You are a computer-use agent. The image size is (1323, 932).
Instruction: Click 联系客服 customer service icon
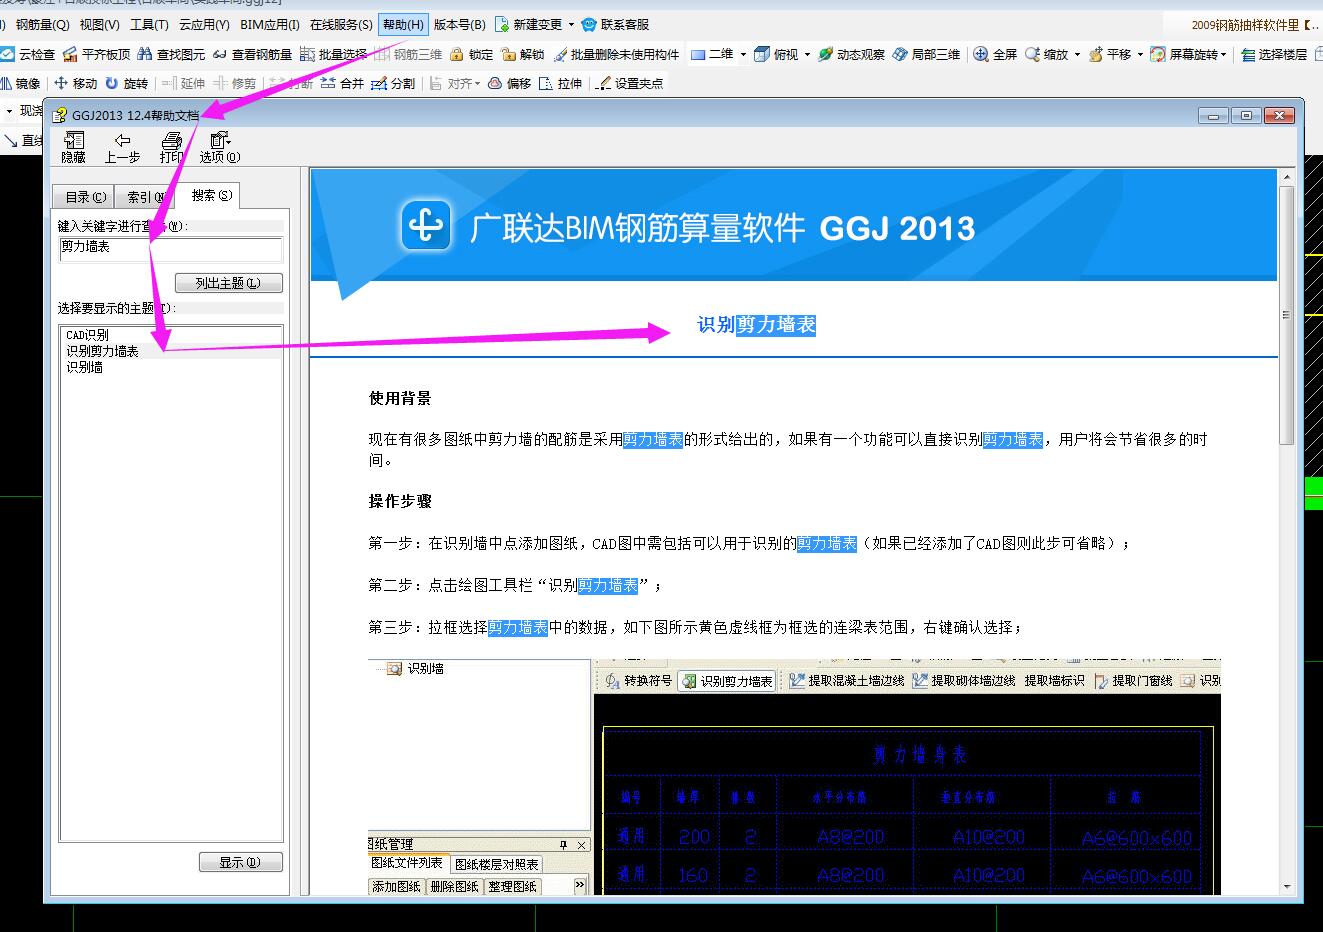pos(589,25)
